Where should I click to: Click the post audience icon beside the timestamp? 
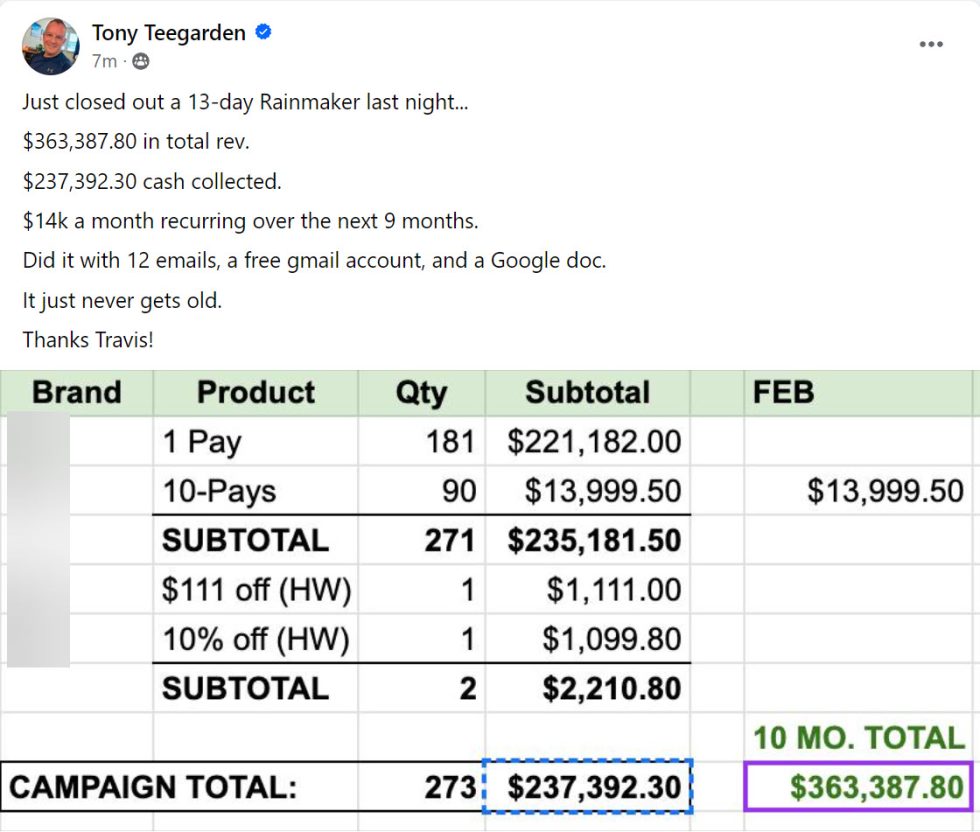tap(141, 62)
